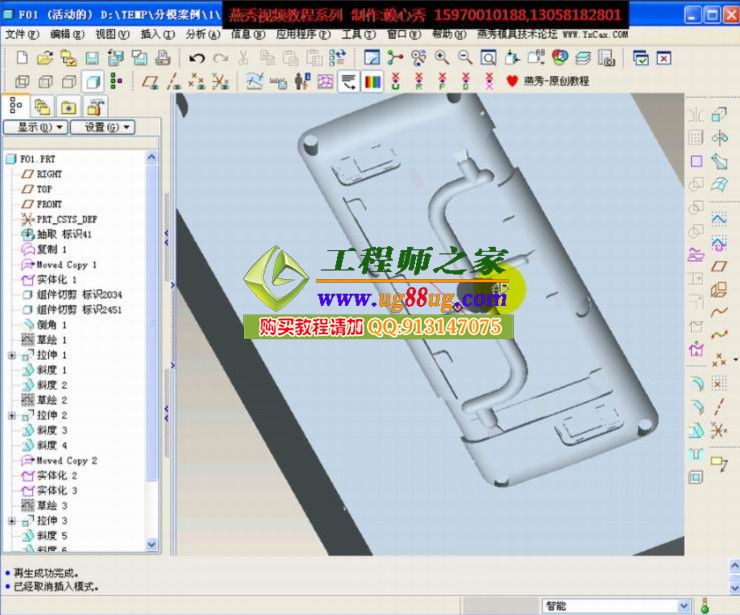This screenshot has width=740, height=615.
Task: Toggle the wireframe display mode icon
Action: point(22,82)
